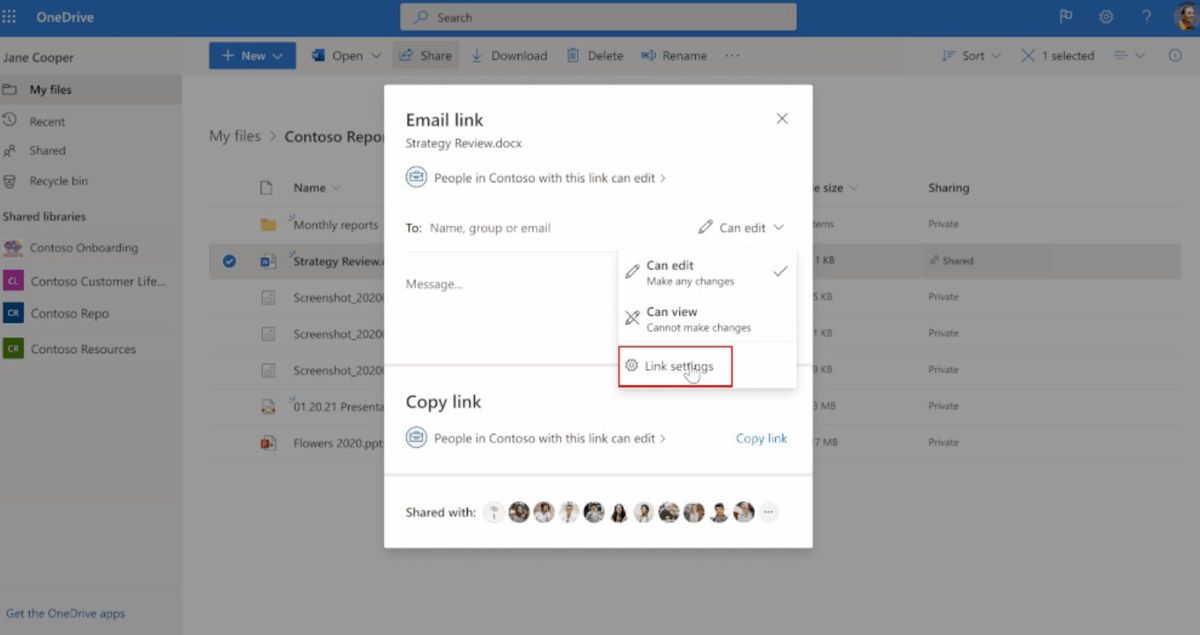Deselect the Strategy Review.docx selection checkbox
Viewport: 1200px width, 635px height.
pos(229,260)
